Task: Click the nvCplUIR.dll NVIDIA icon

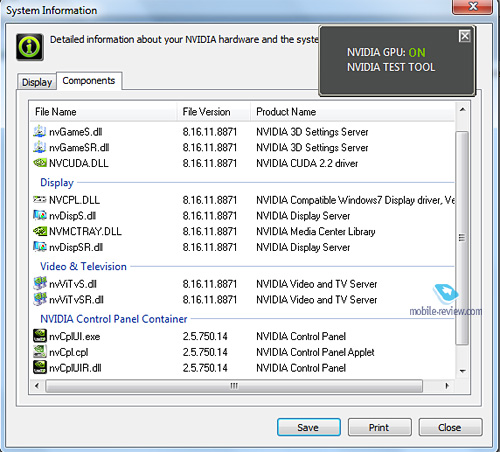Action: [x=40, y=367]
